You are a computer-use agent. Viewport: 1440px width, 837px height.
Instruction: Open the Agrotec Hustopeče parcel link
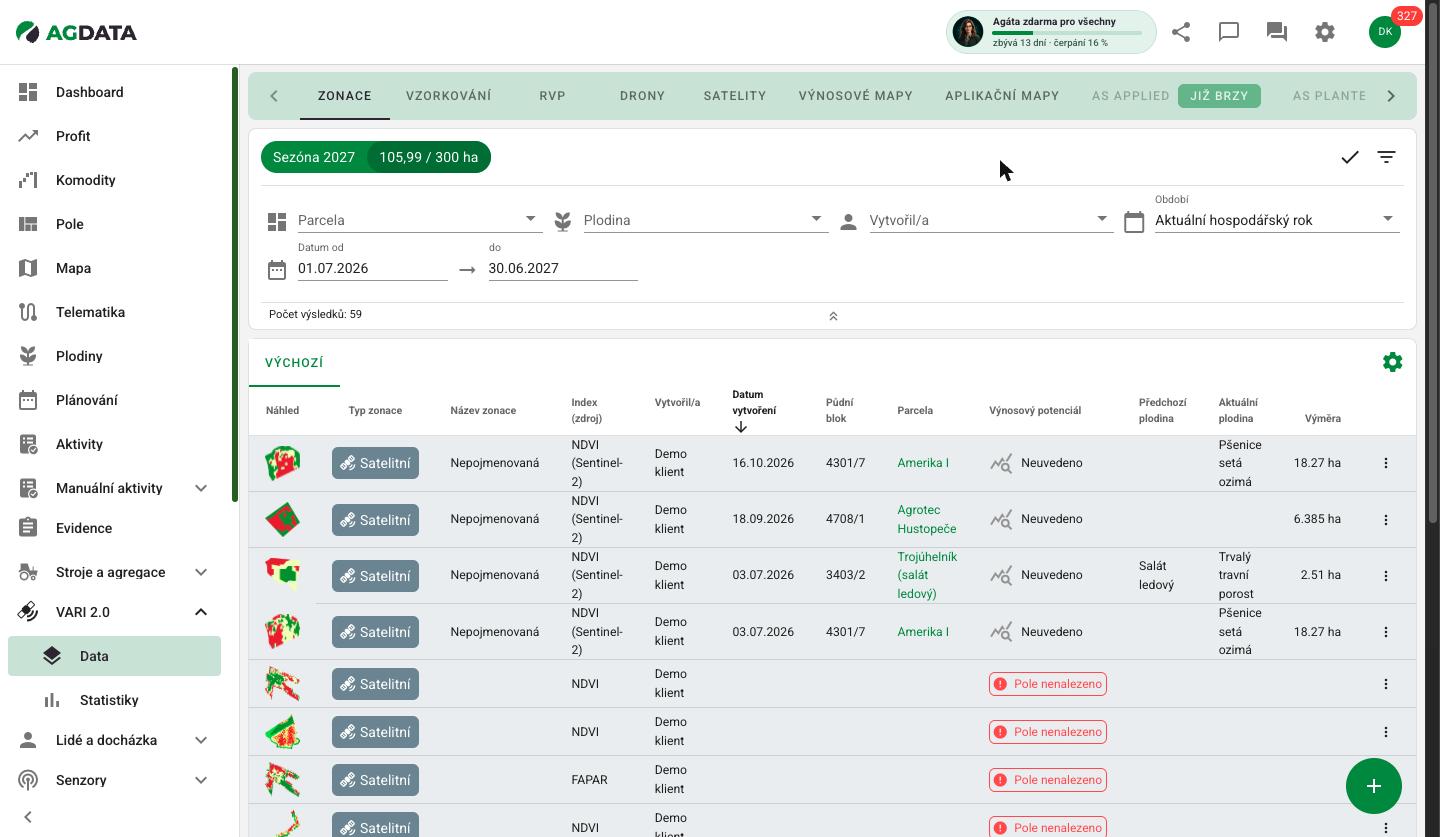927,519
